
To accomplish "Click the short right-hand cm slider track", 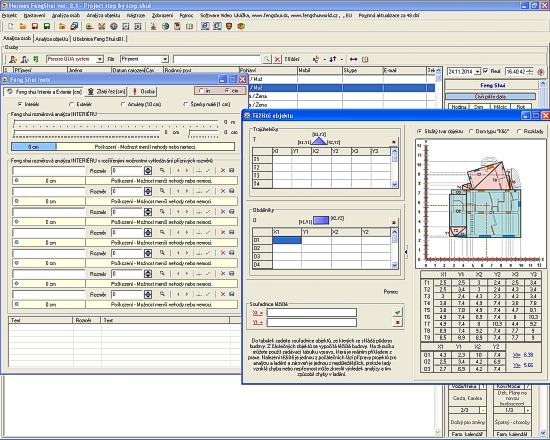I will tap(204, 132).
